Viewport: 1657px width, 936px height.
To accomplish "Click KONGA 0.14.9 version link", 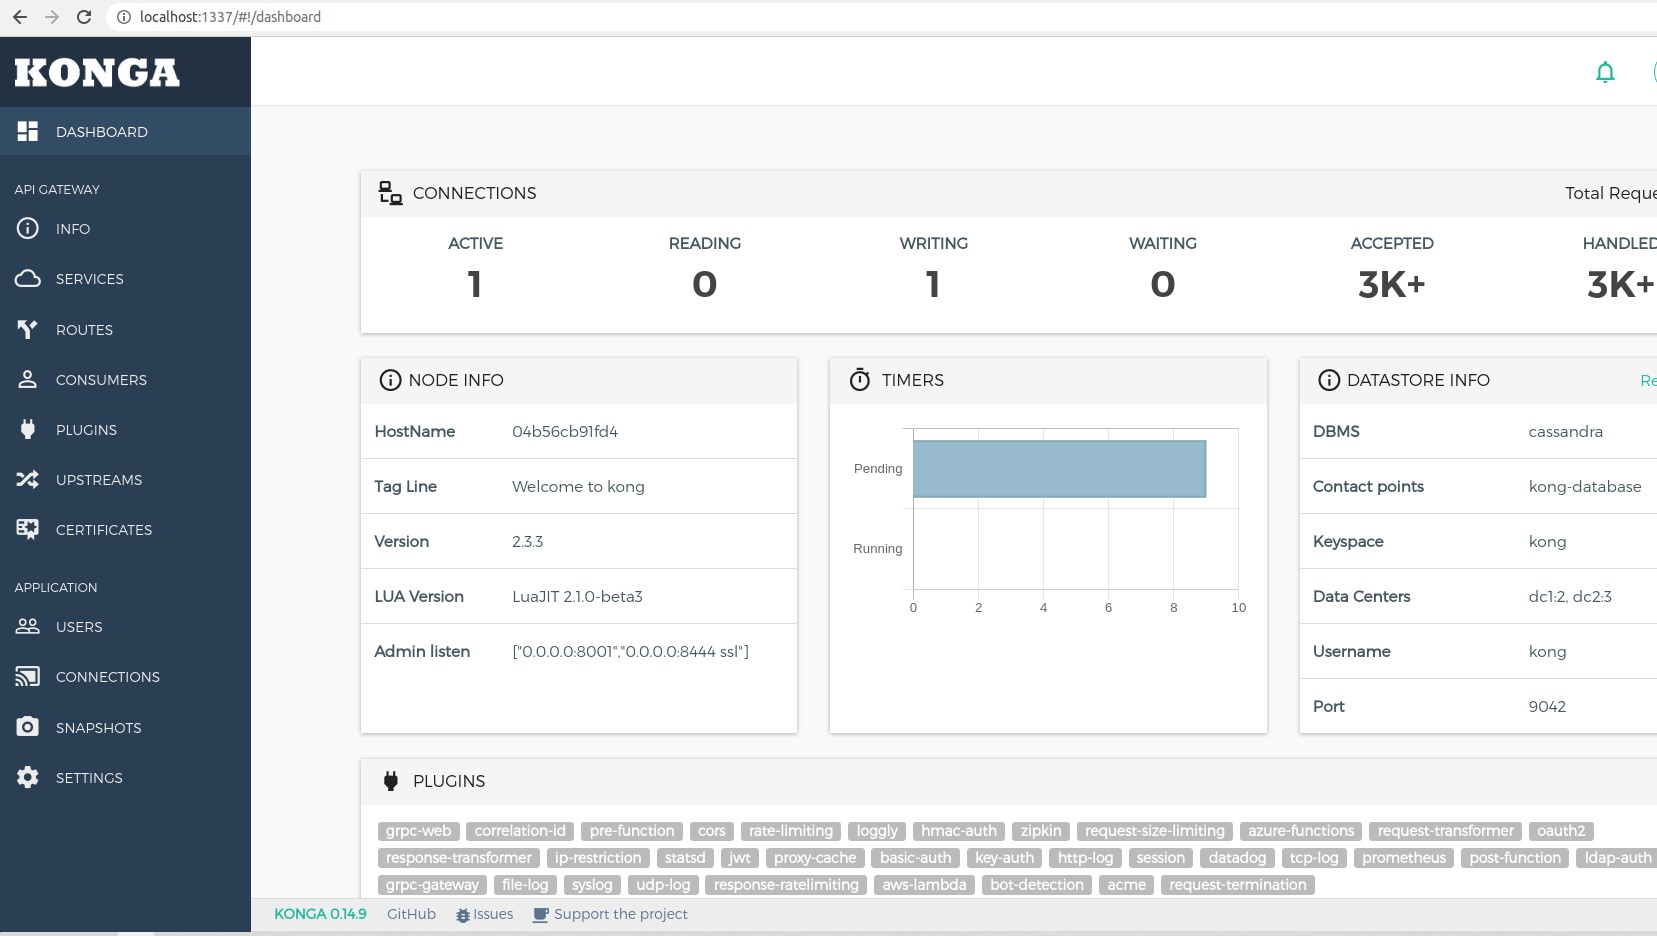I will [x=320, y=914].
